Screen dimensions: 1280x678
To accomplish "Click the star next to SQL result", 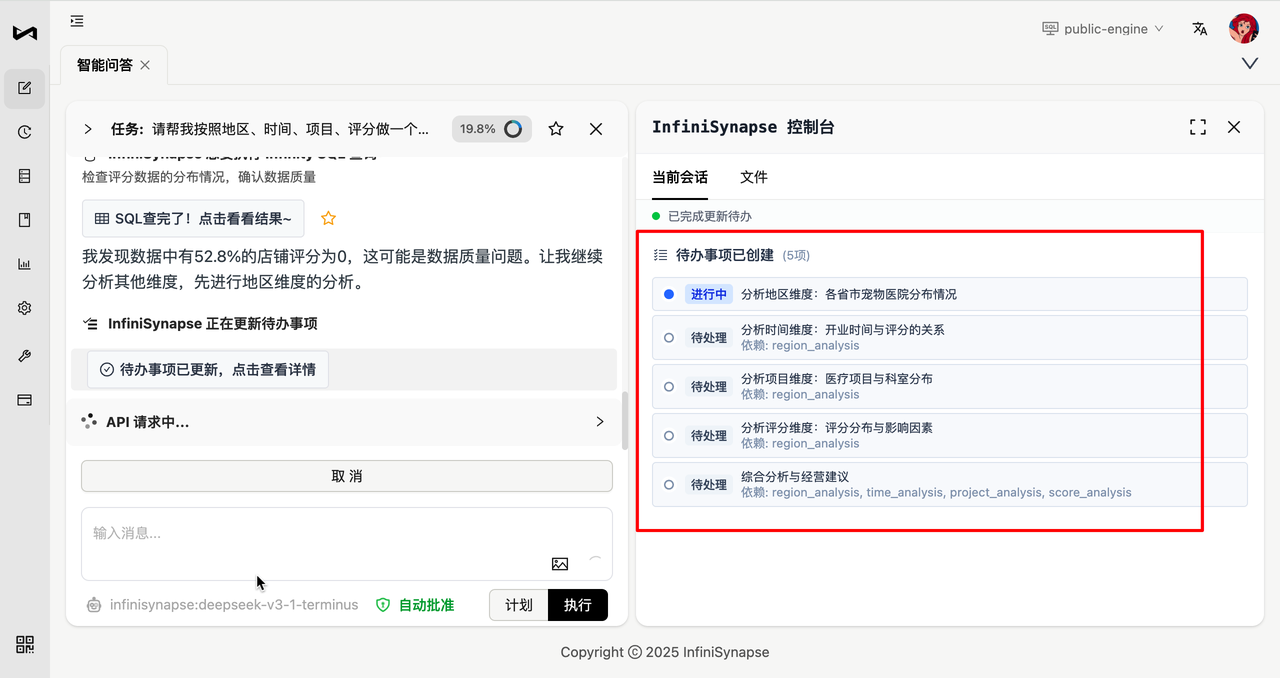I will 328,218.
